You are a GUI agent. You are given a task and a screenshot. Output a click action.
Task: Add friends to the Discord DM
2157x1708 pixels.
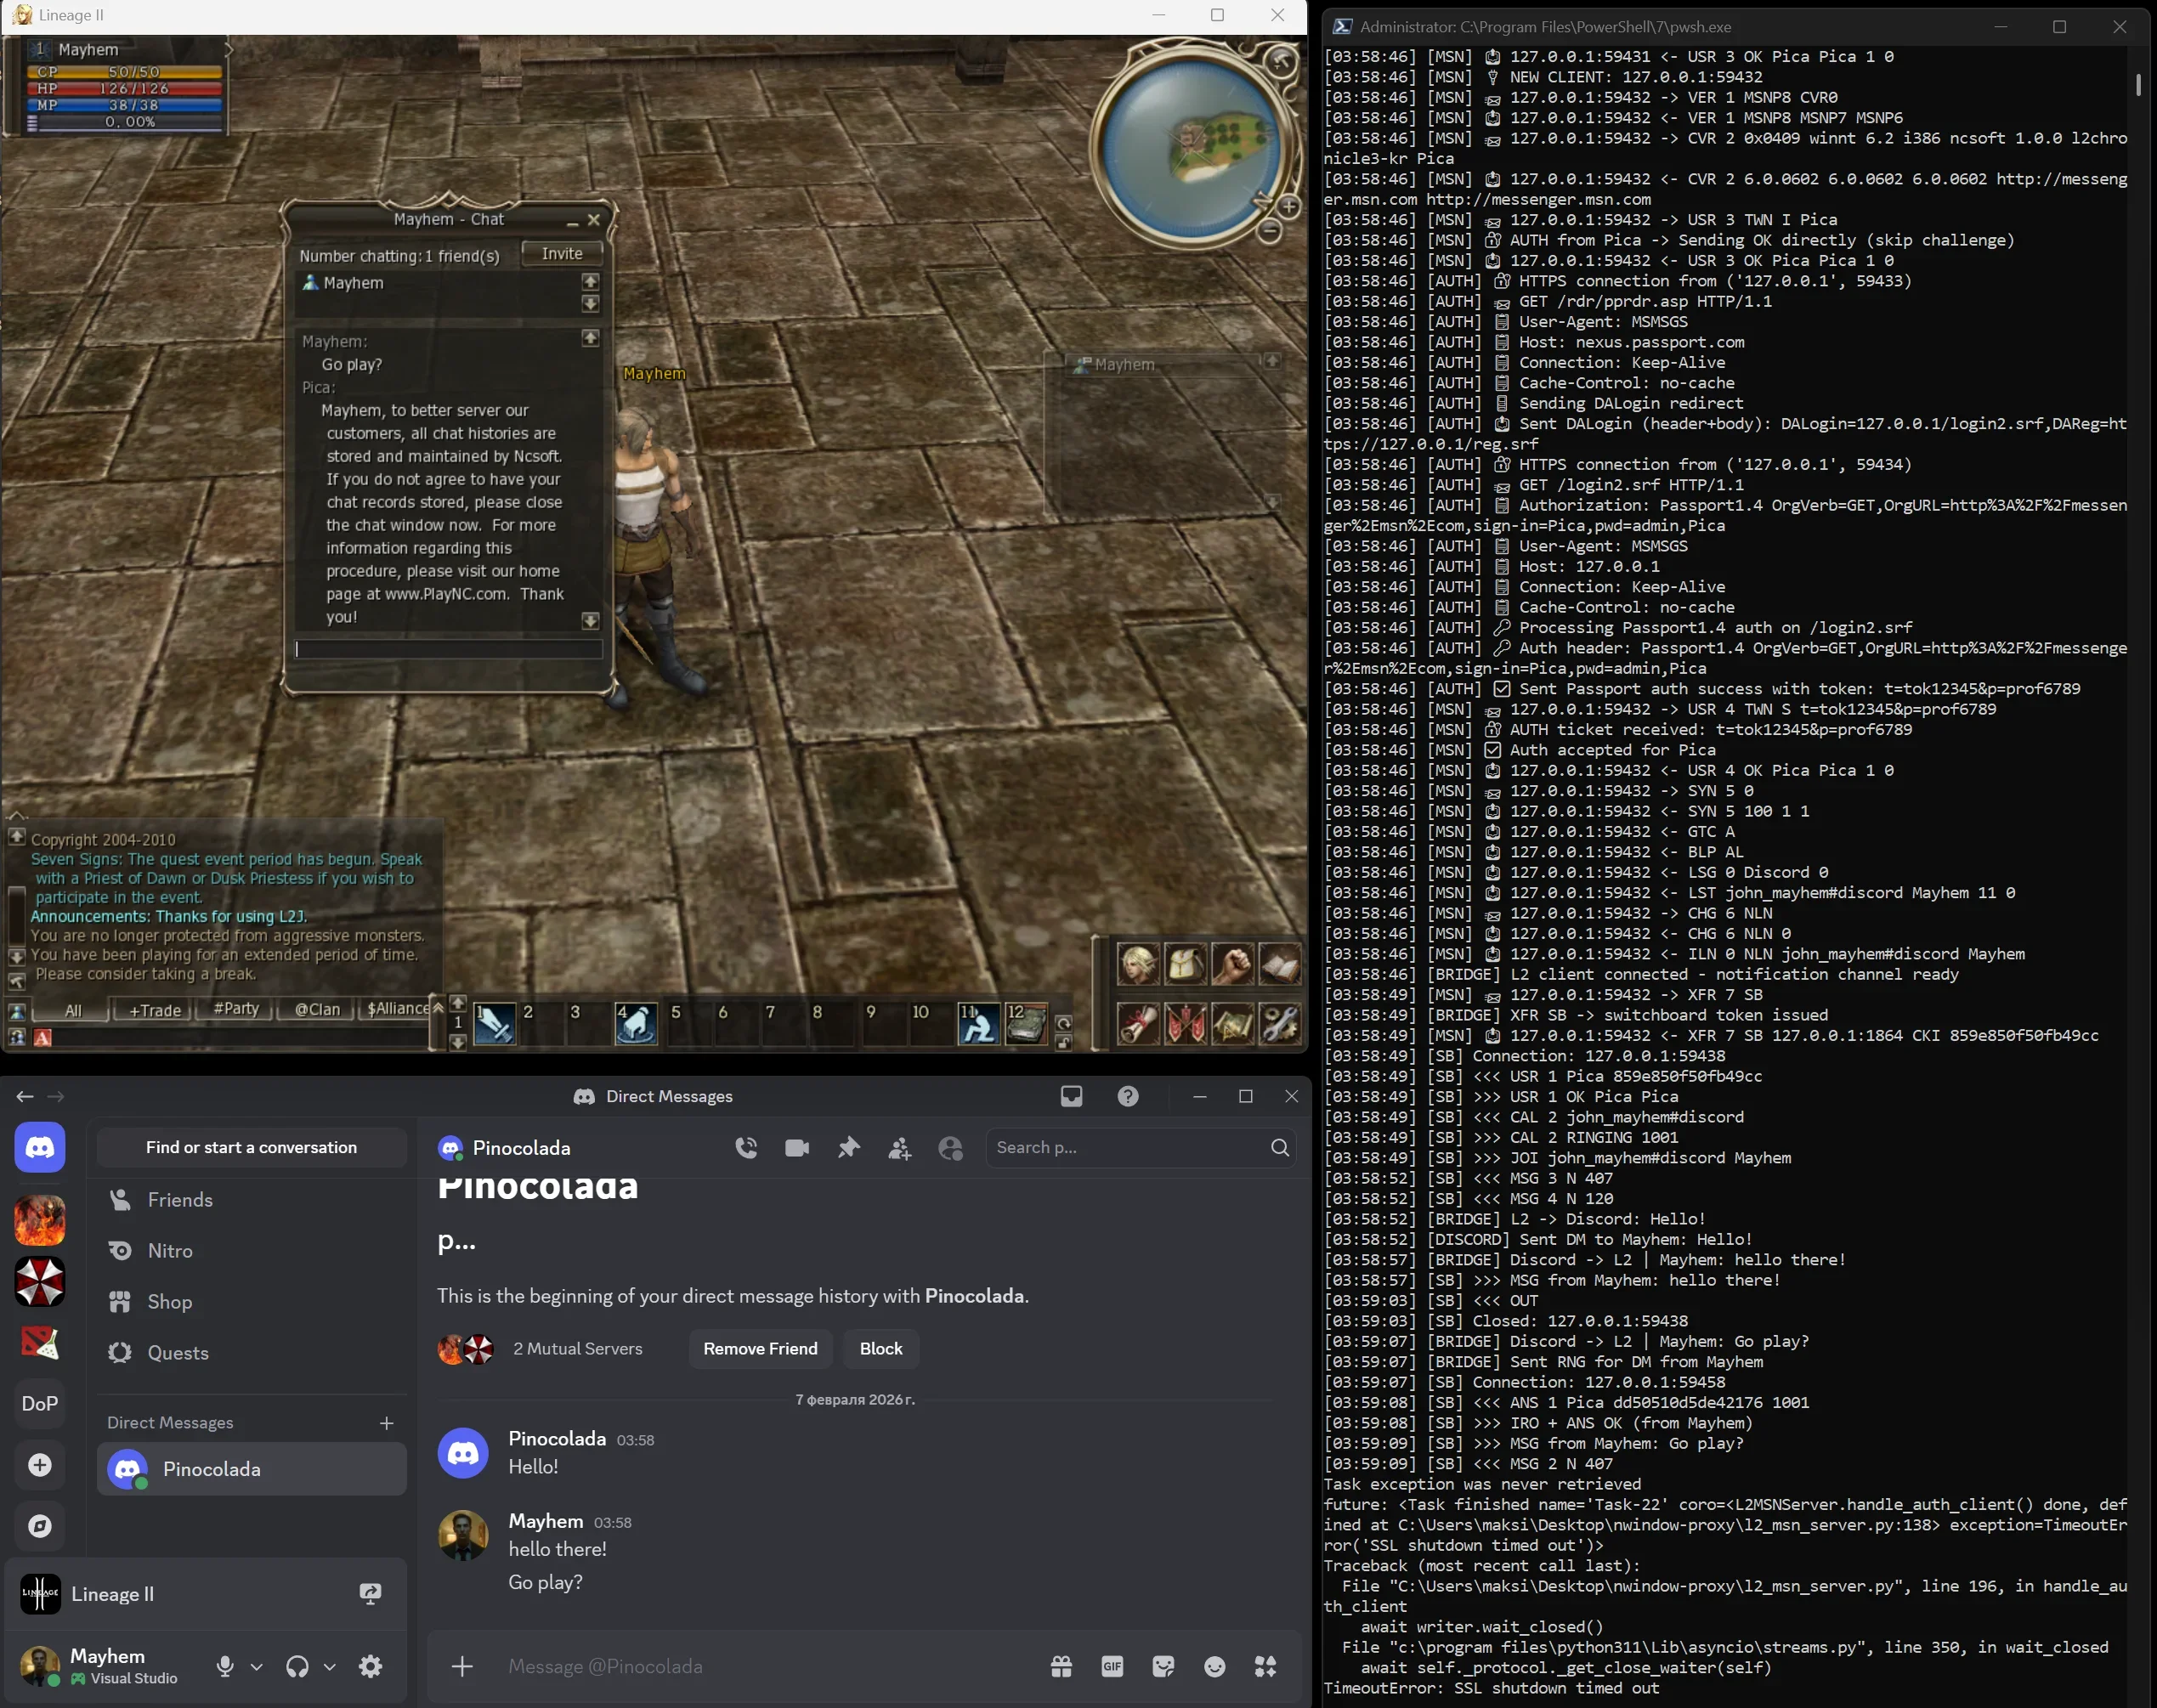(899, 1148)
